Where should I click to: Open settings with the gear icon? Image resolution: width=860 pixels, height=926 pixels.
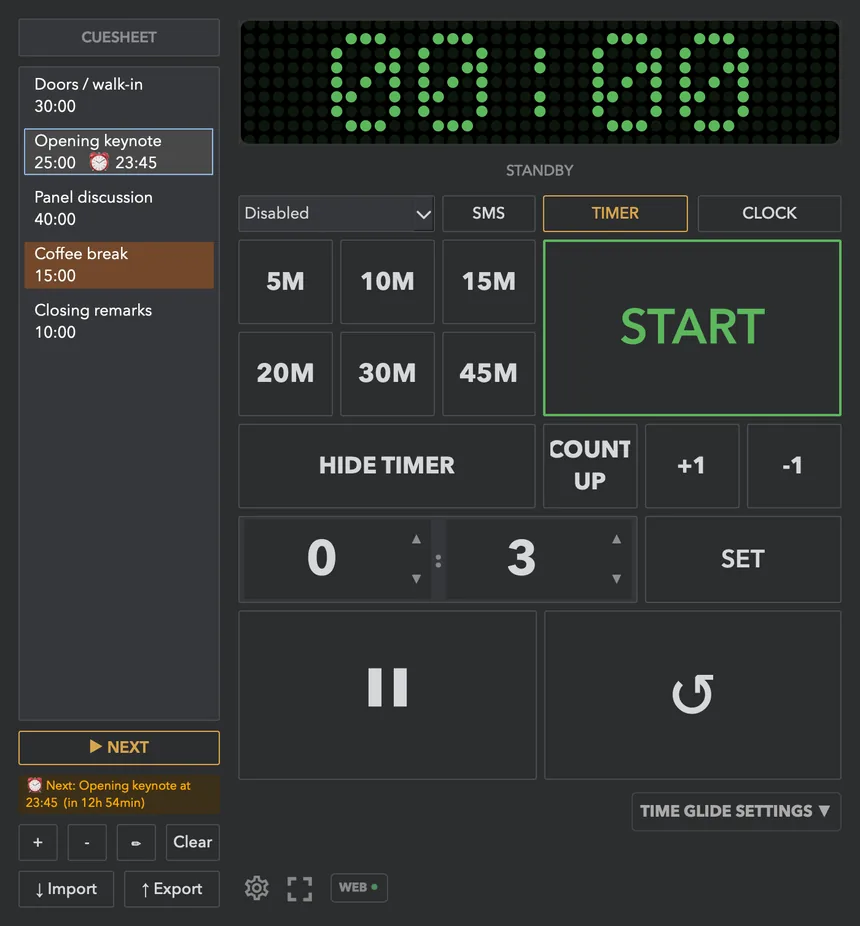click(x=256, y=888)
